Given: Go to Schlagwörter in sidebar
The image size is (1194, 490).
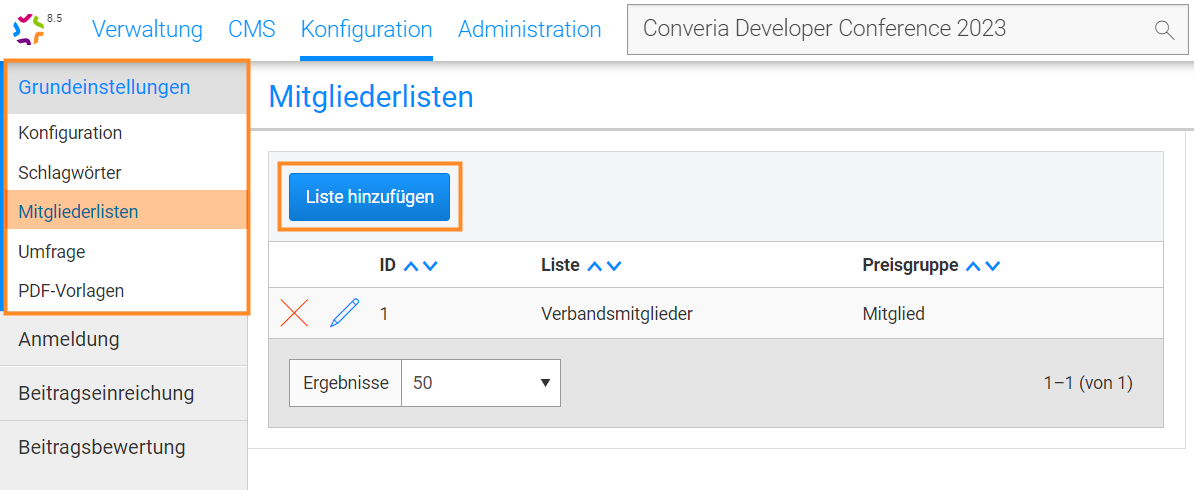Looking at the screenshot, I should click(x=70, y=172).
